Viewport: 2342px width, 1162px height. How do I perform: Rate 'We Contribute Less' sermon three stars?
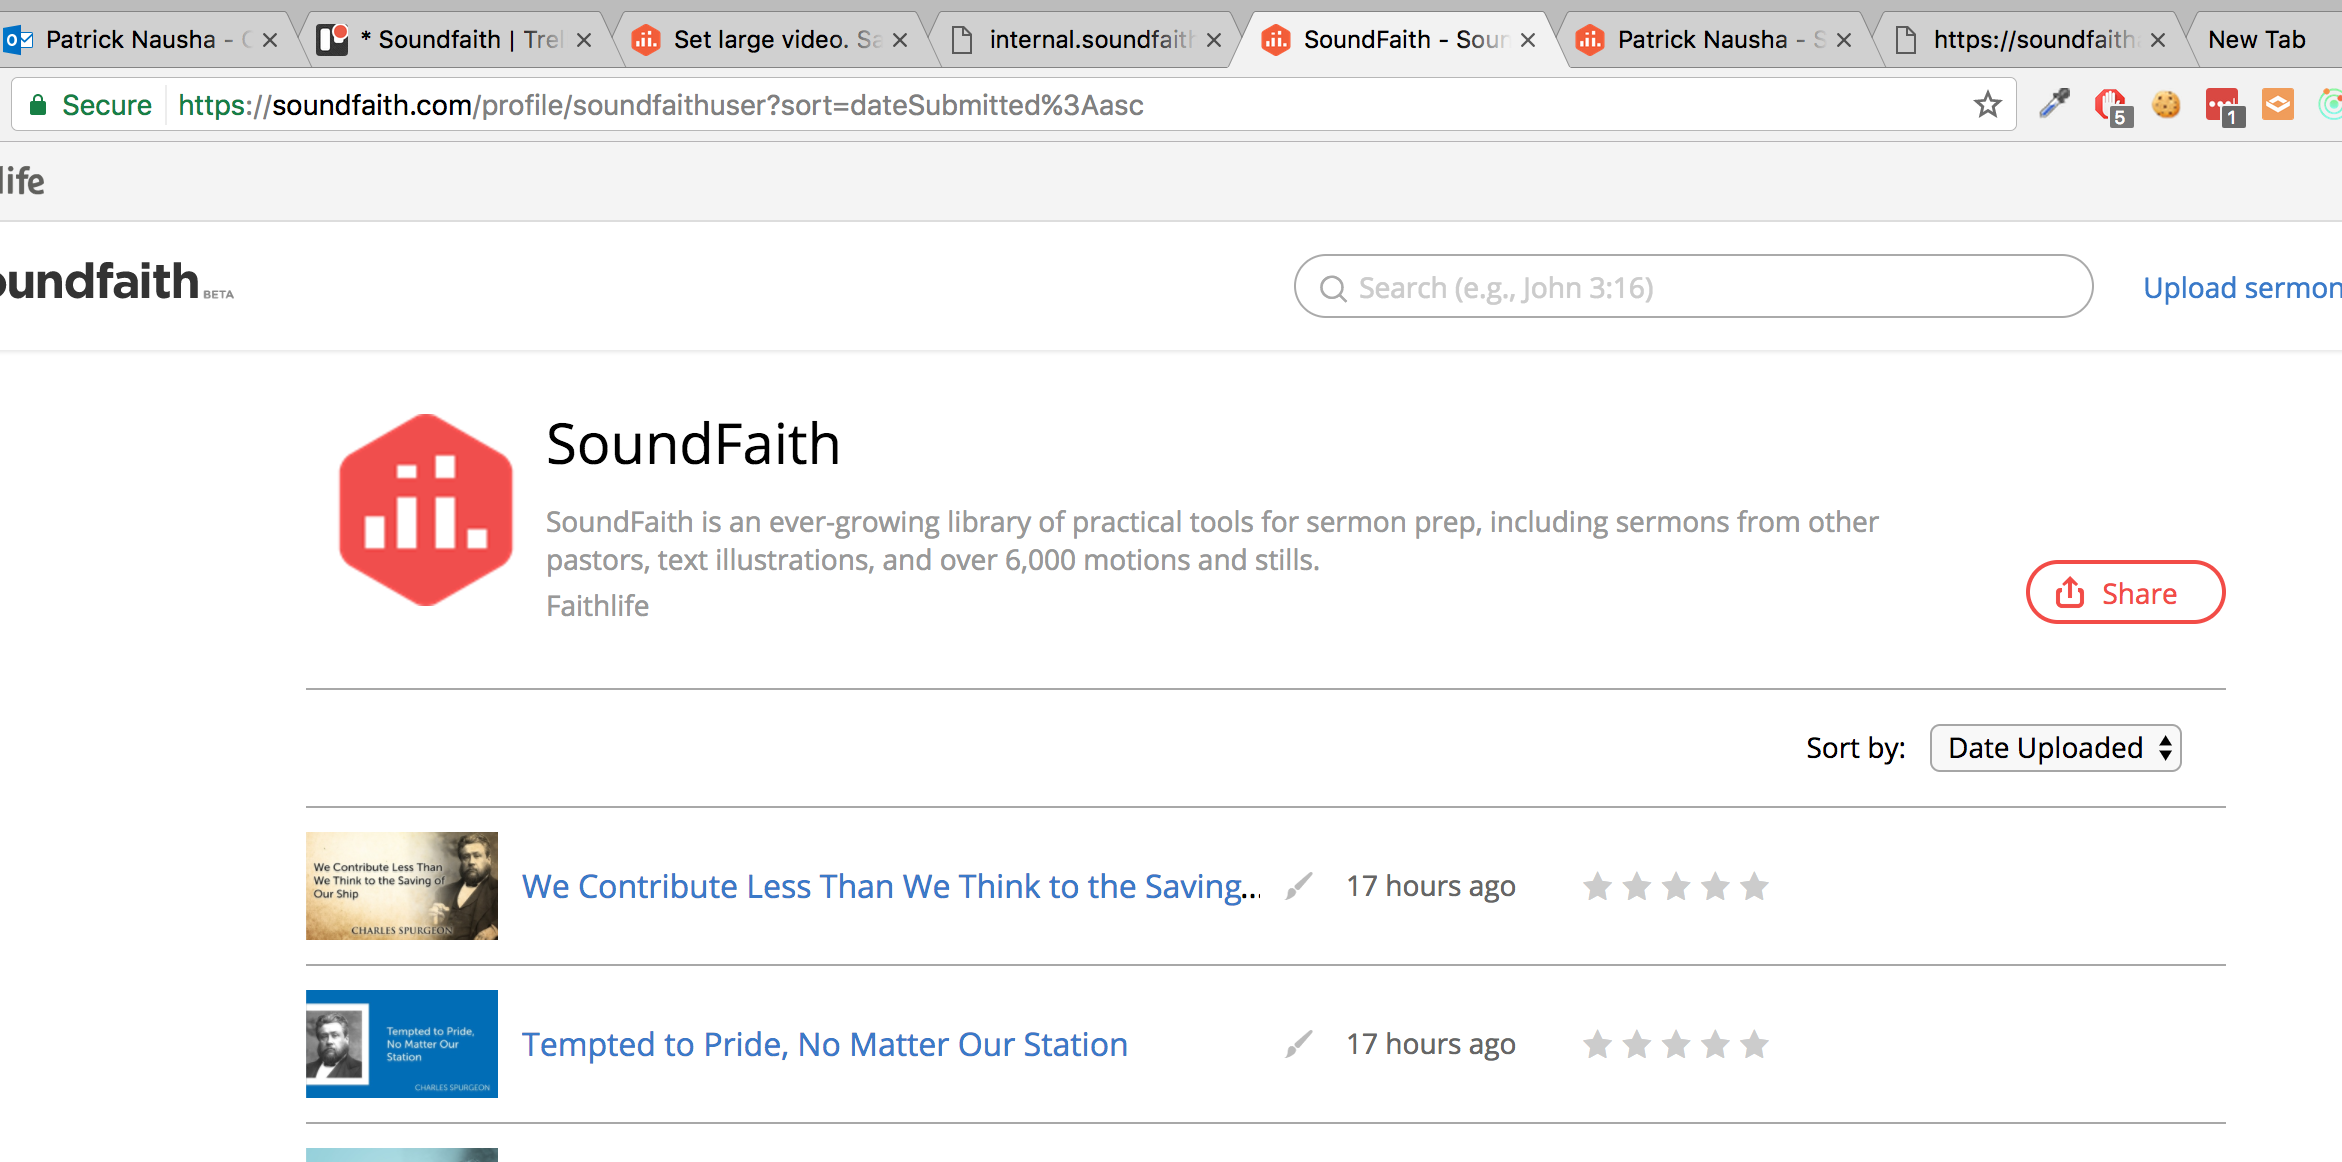(x=1676, y=886)
